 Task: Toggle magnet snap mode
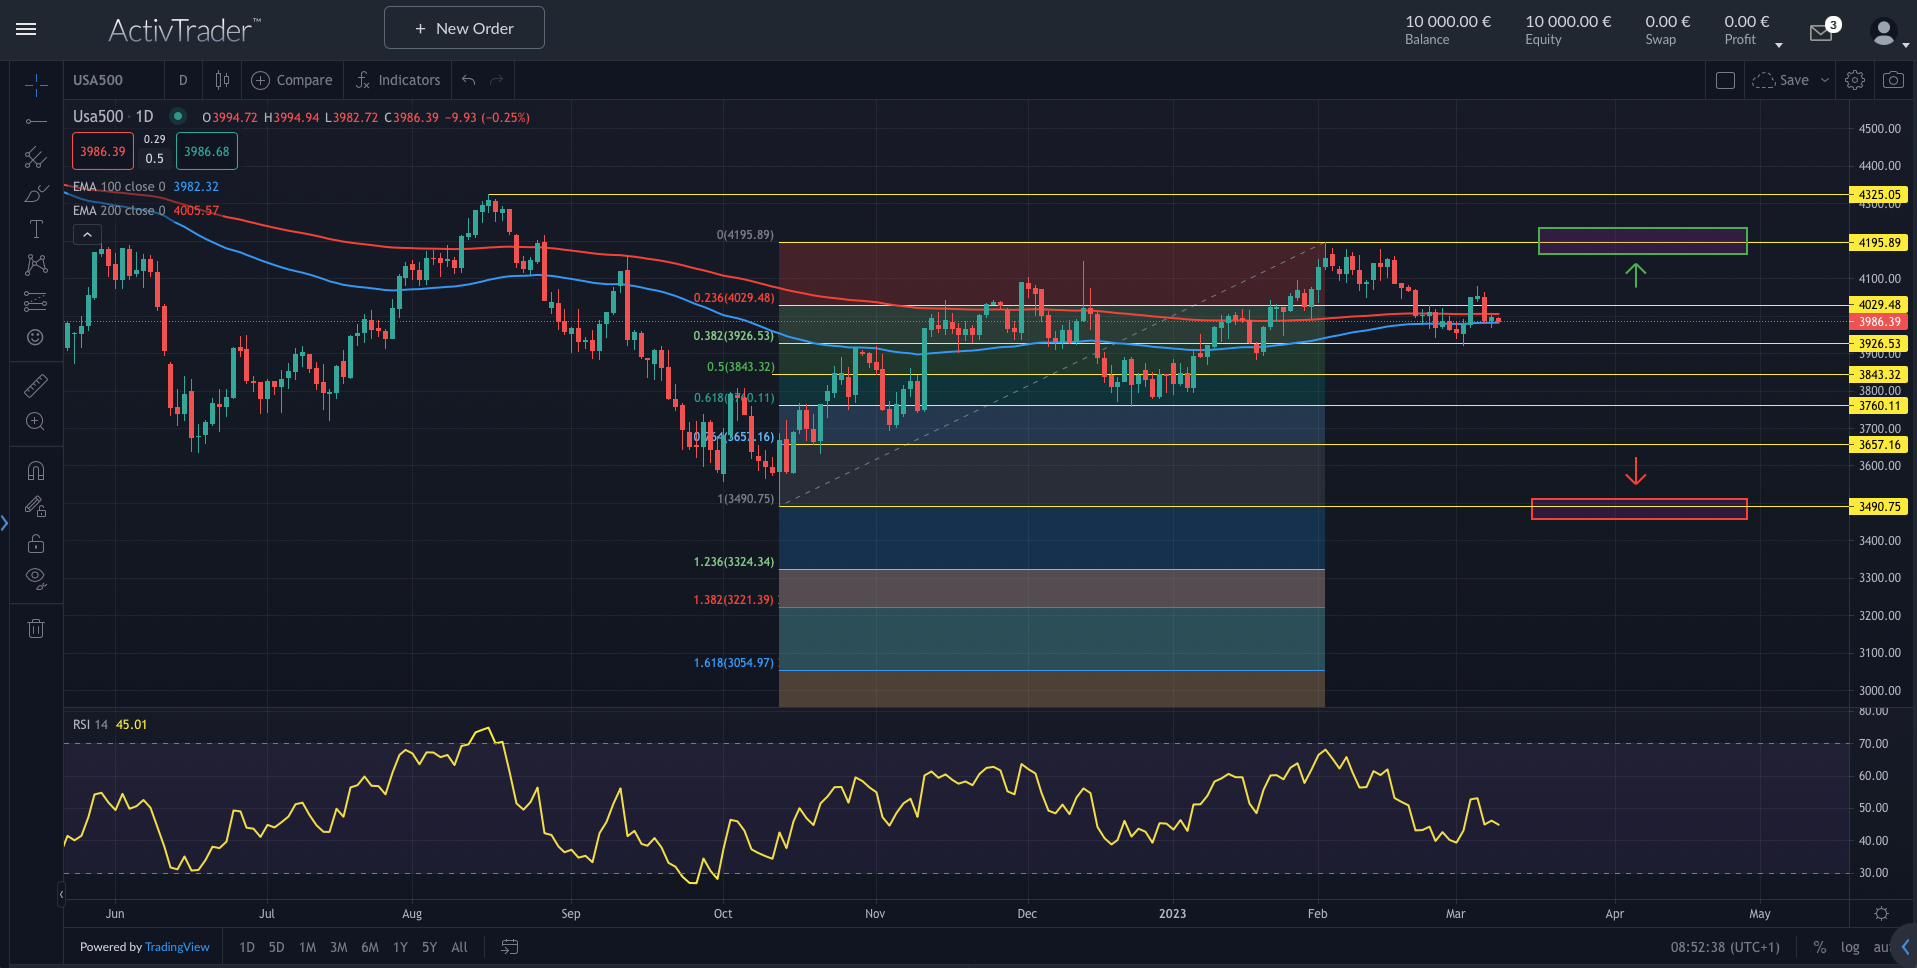(x=36, y=470)
